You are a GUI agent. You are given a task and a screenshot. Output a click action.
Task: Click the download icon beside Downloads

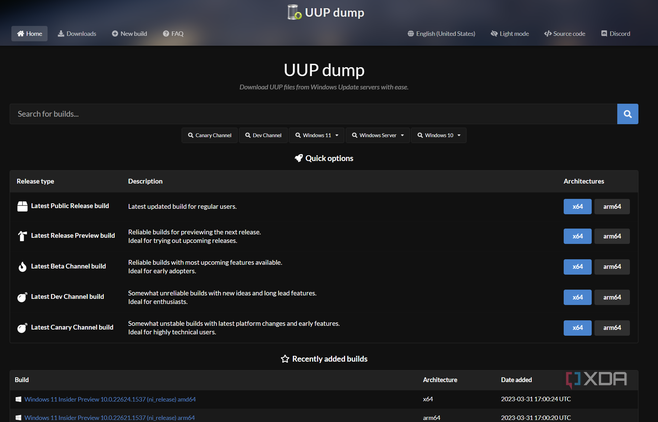tap(61, 34)
